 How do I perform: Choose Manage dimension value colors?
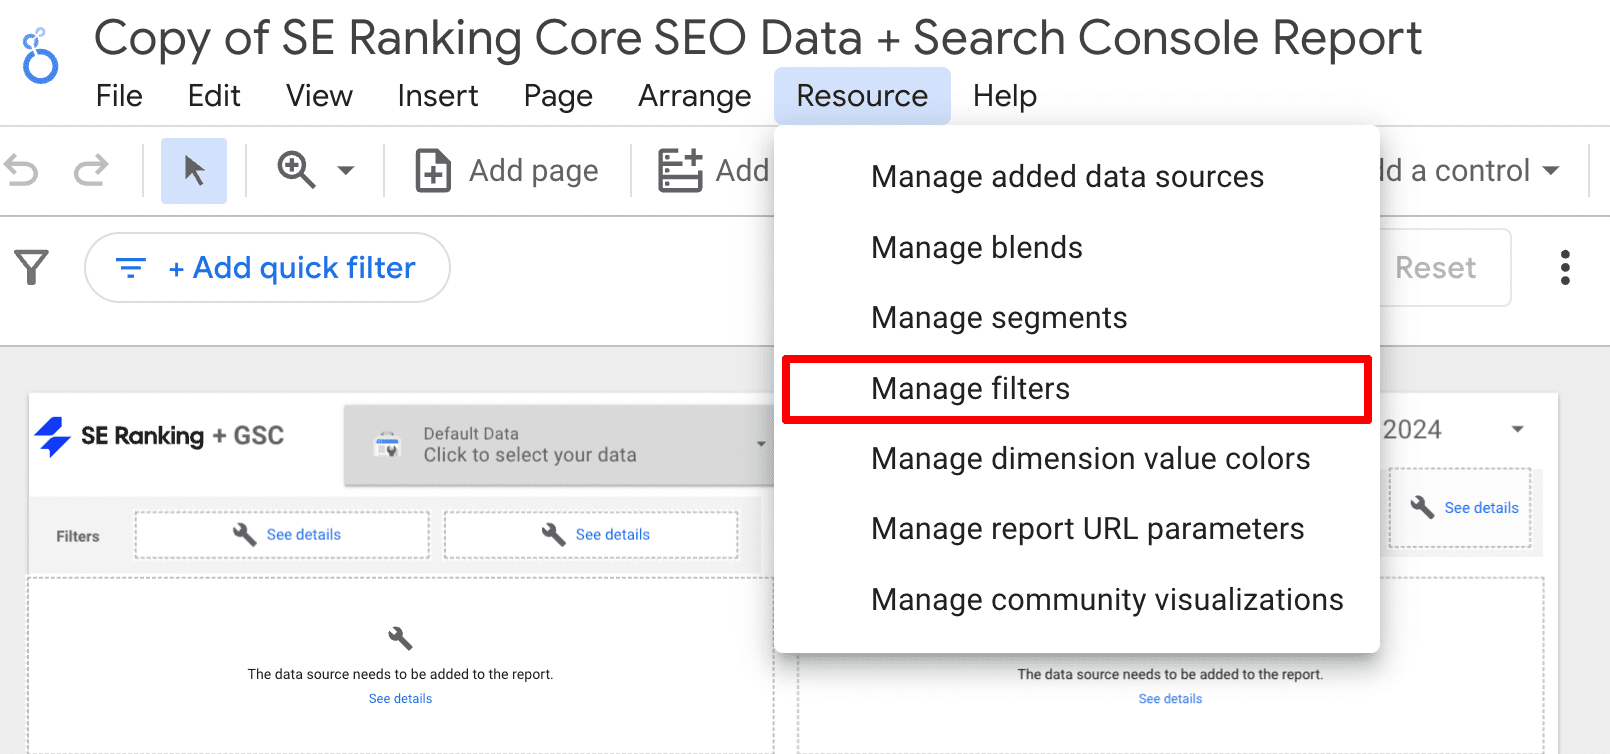click(x=1077, y=459)
